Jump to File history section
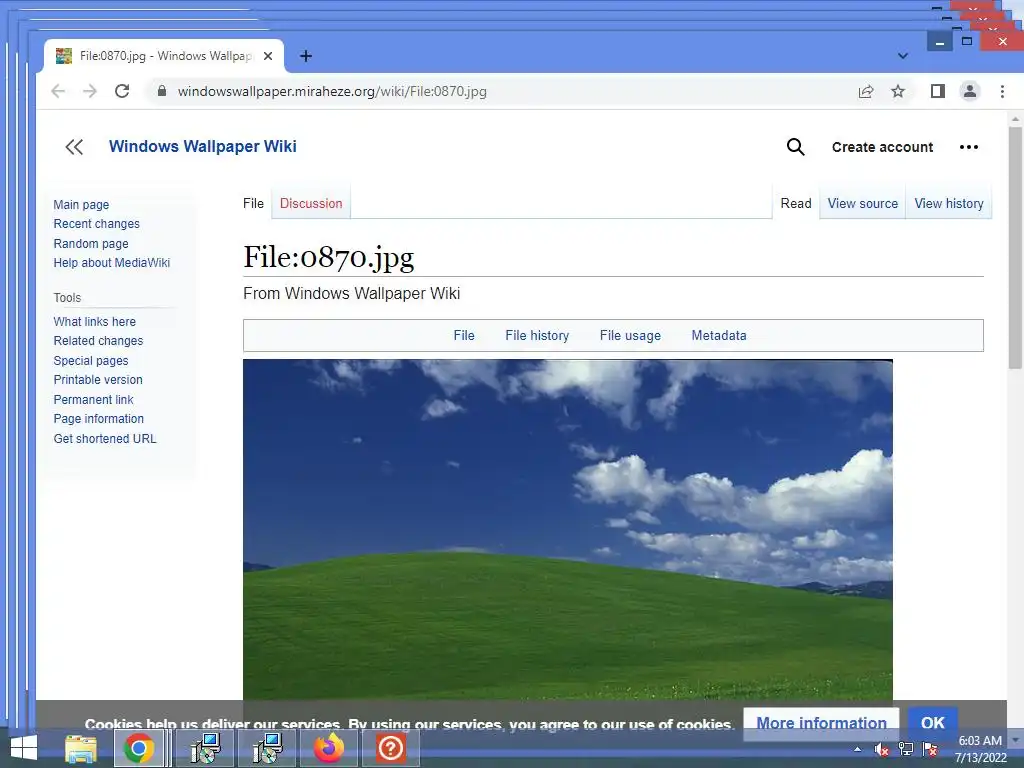Viewport: 1024px width, 768px height. [x=537, y=335]
